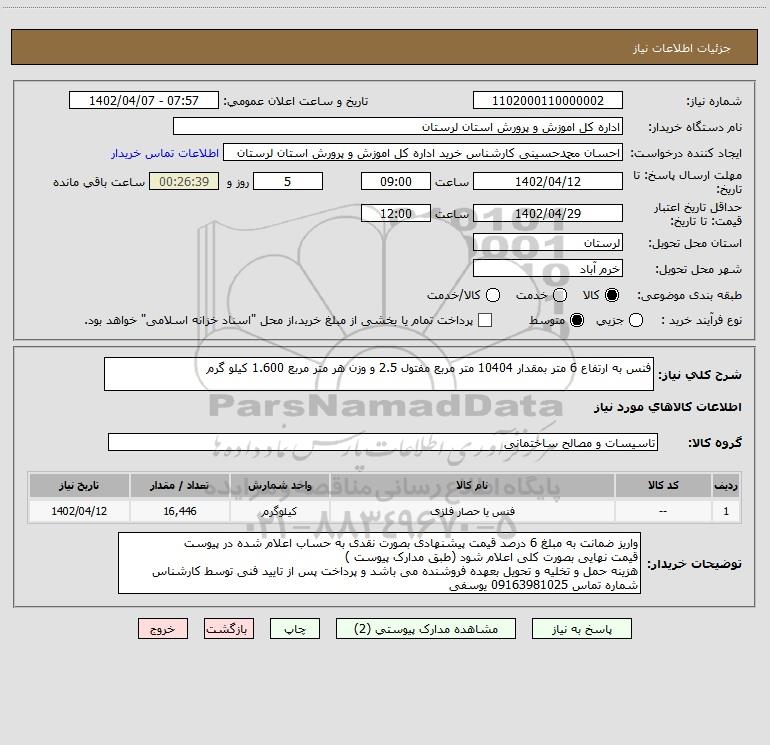The width and height of the screenshot is (770, 745).
Task: Click the تعداد / مقدار column header
Action: point(180,485)
